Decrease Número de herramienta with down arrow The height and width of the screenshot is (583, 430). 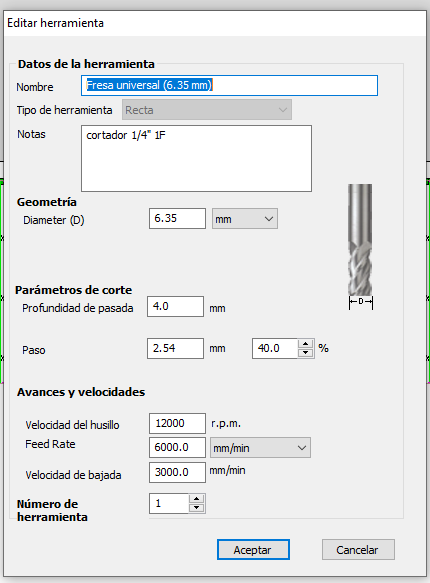pyautogui.click(x=197, y=508)
